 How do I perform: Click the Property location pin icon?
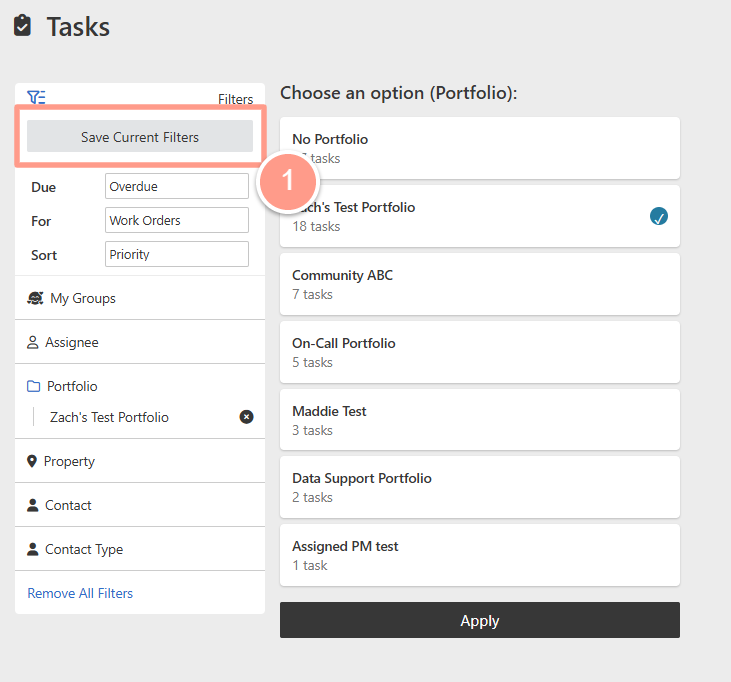pyautogui.click(x=32, y=461)
